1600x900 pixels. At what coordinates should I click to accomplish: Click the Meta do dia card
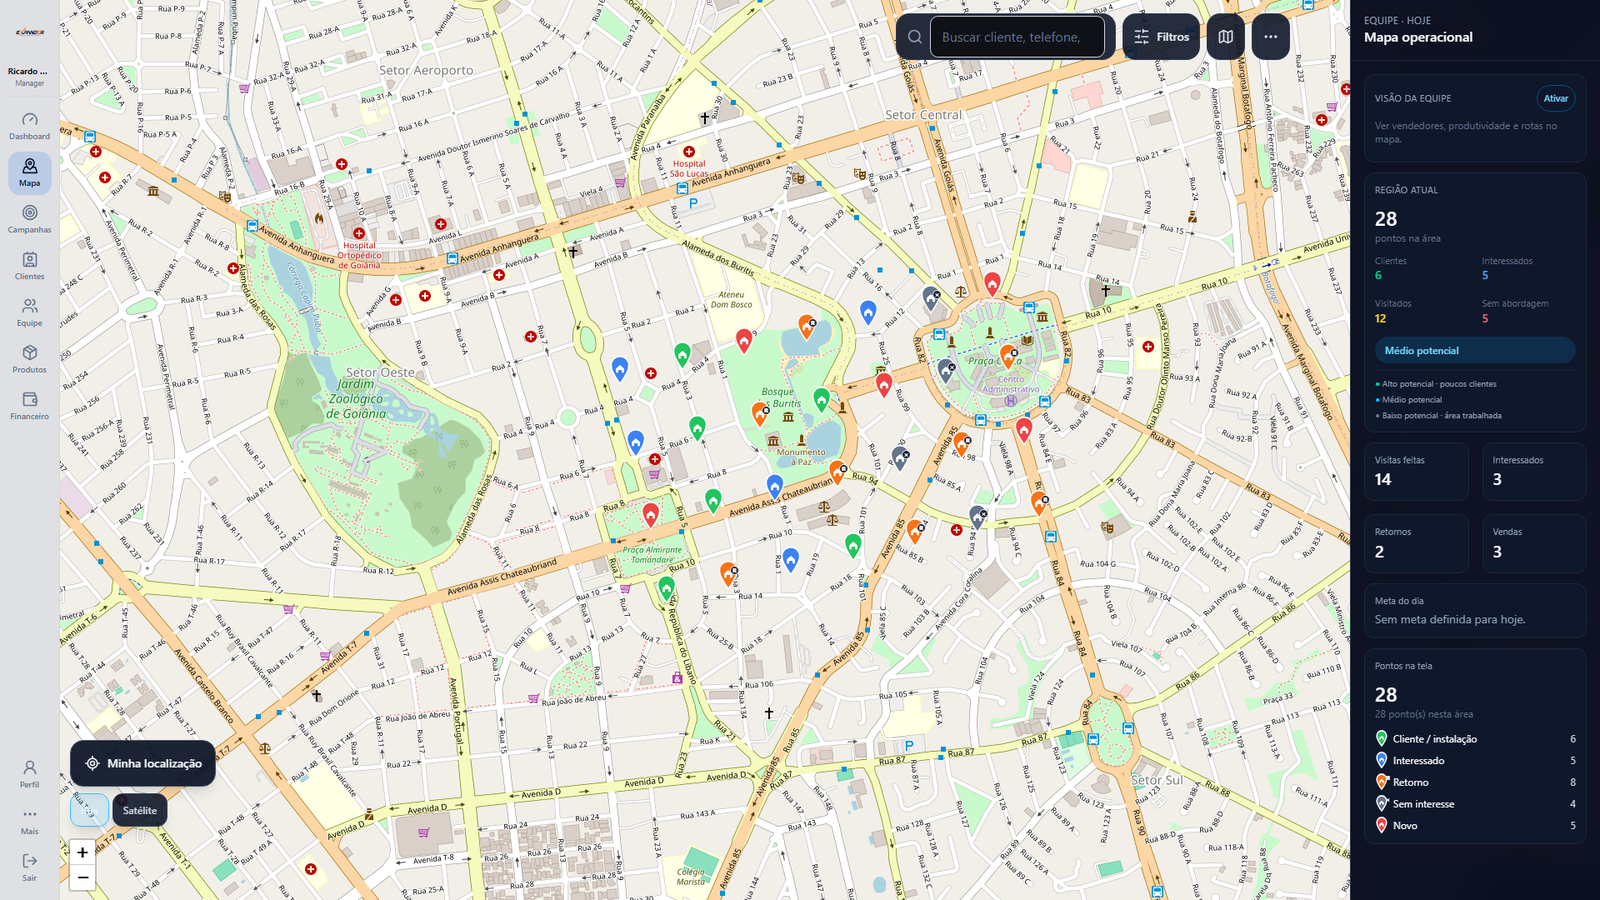point(1475,611)
